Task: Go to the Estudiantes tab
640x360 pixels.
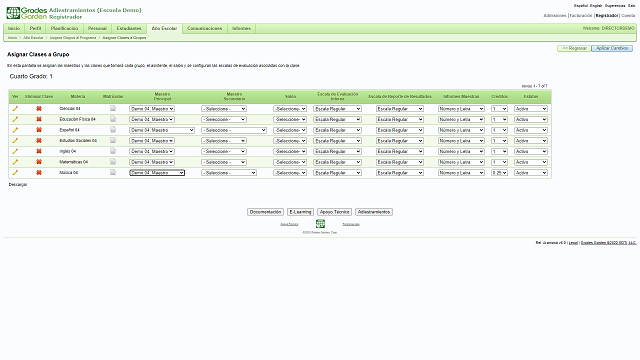Action: click(x=129, y=29)
